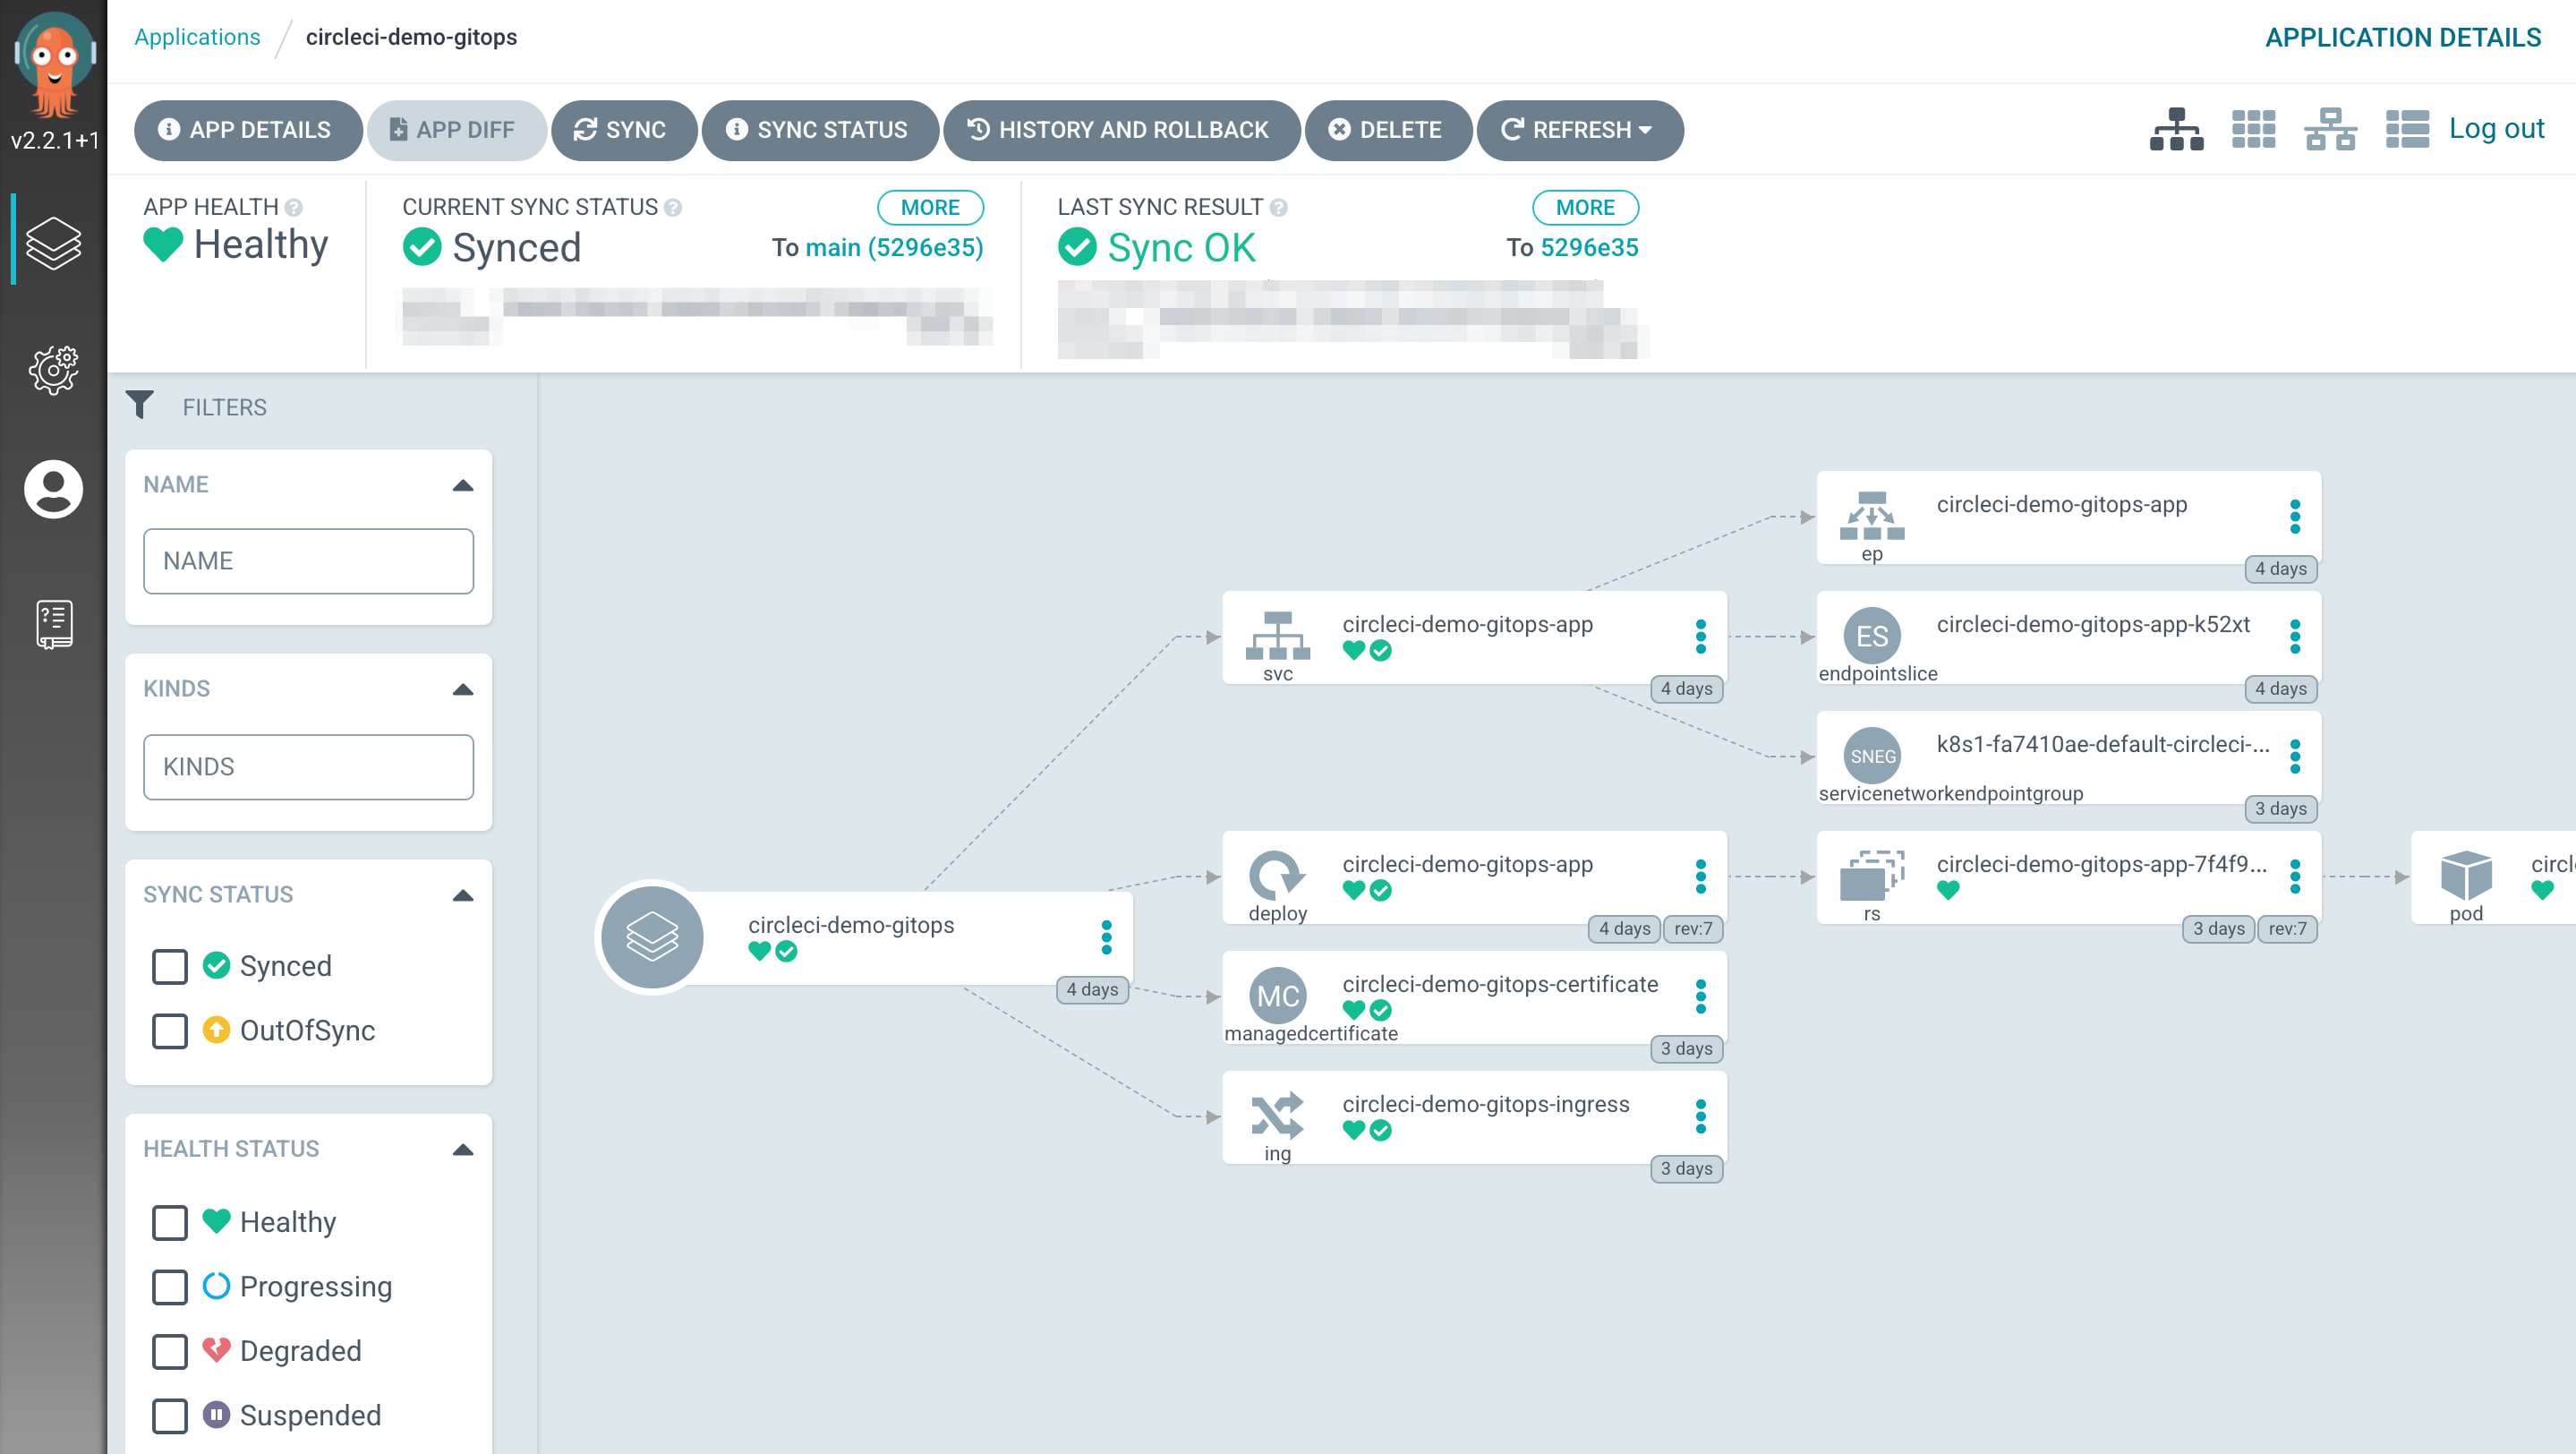
Task: Open the Last Sync 5296e35 commit link
Action: pos(1589,247)
